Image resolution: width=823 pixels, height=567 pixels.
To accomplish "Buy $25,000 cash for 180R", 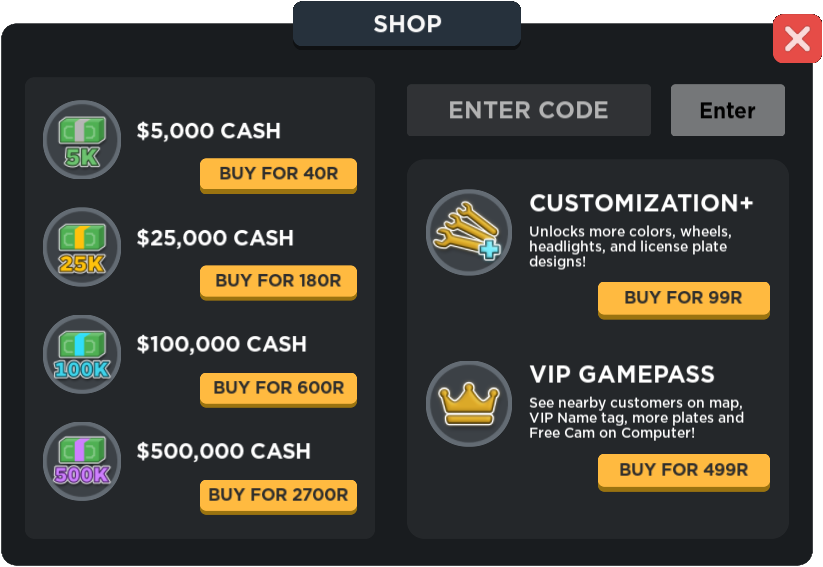I will (278, 281).
